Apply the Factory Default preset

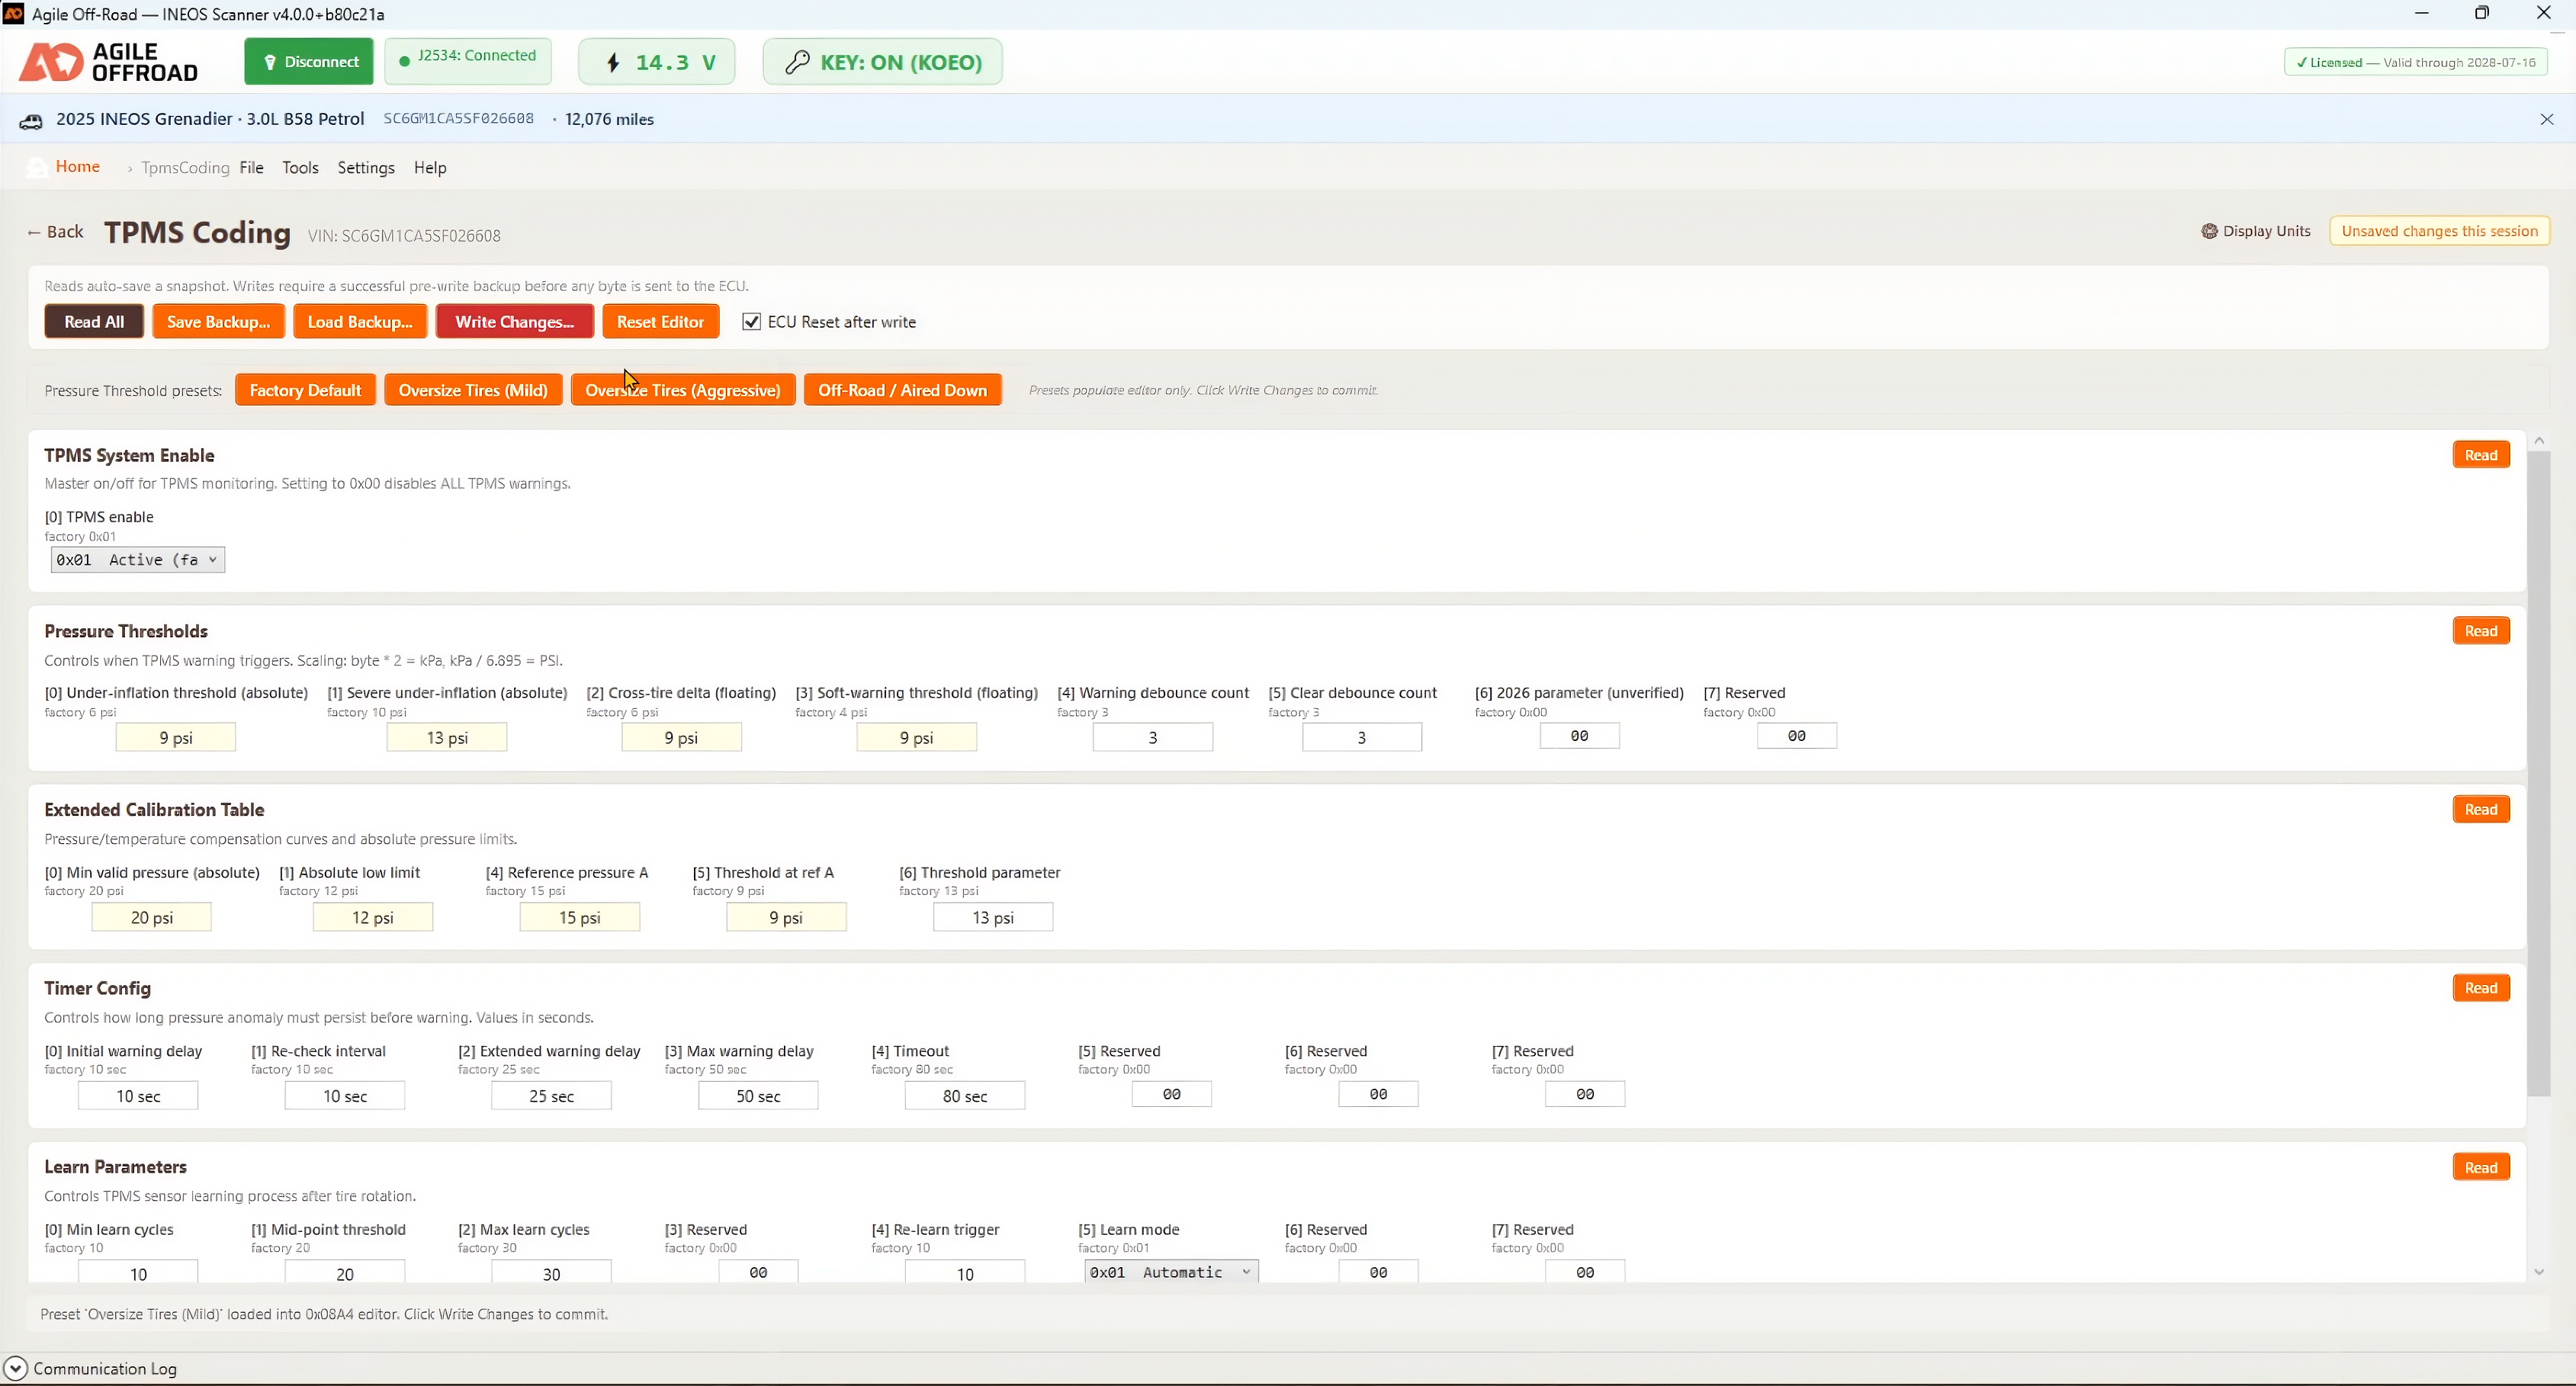click(x=305, y=390)
